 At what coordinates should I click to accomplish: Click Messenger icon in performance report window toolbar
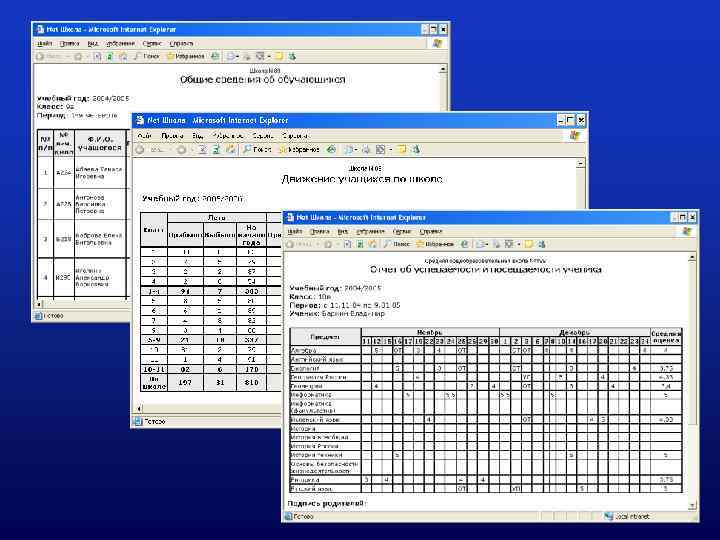pos(542,244)
